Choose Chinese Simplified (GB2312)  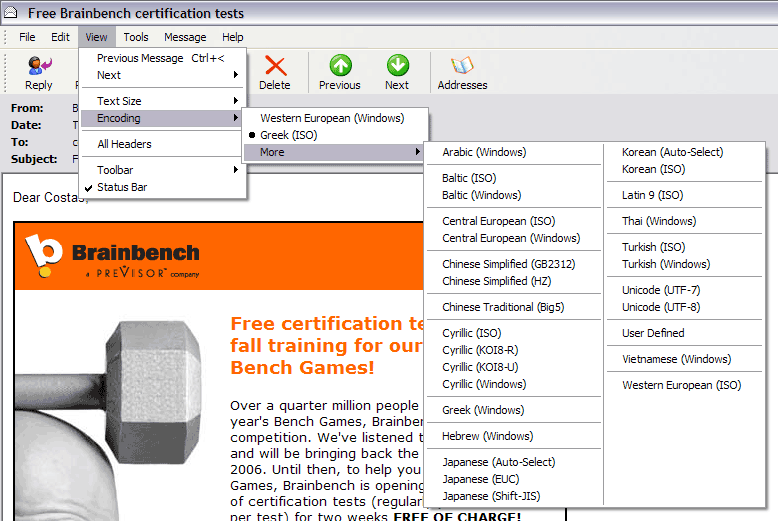[x=514, y=264]
